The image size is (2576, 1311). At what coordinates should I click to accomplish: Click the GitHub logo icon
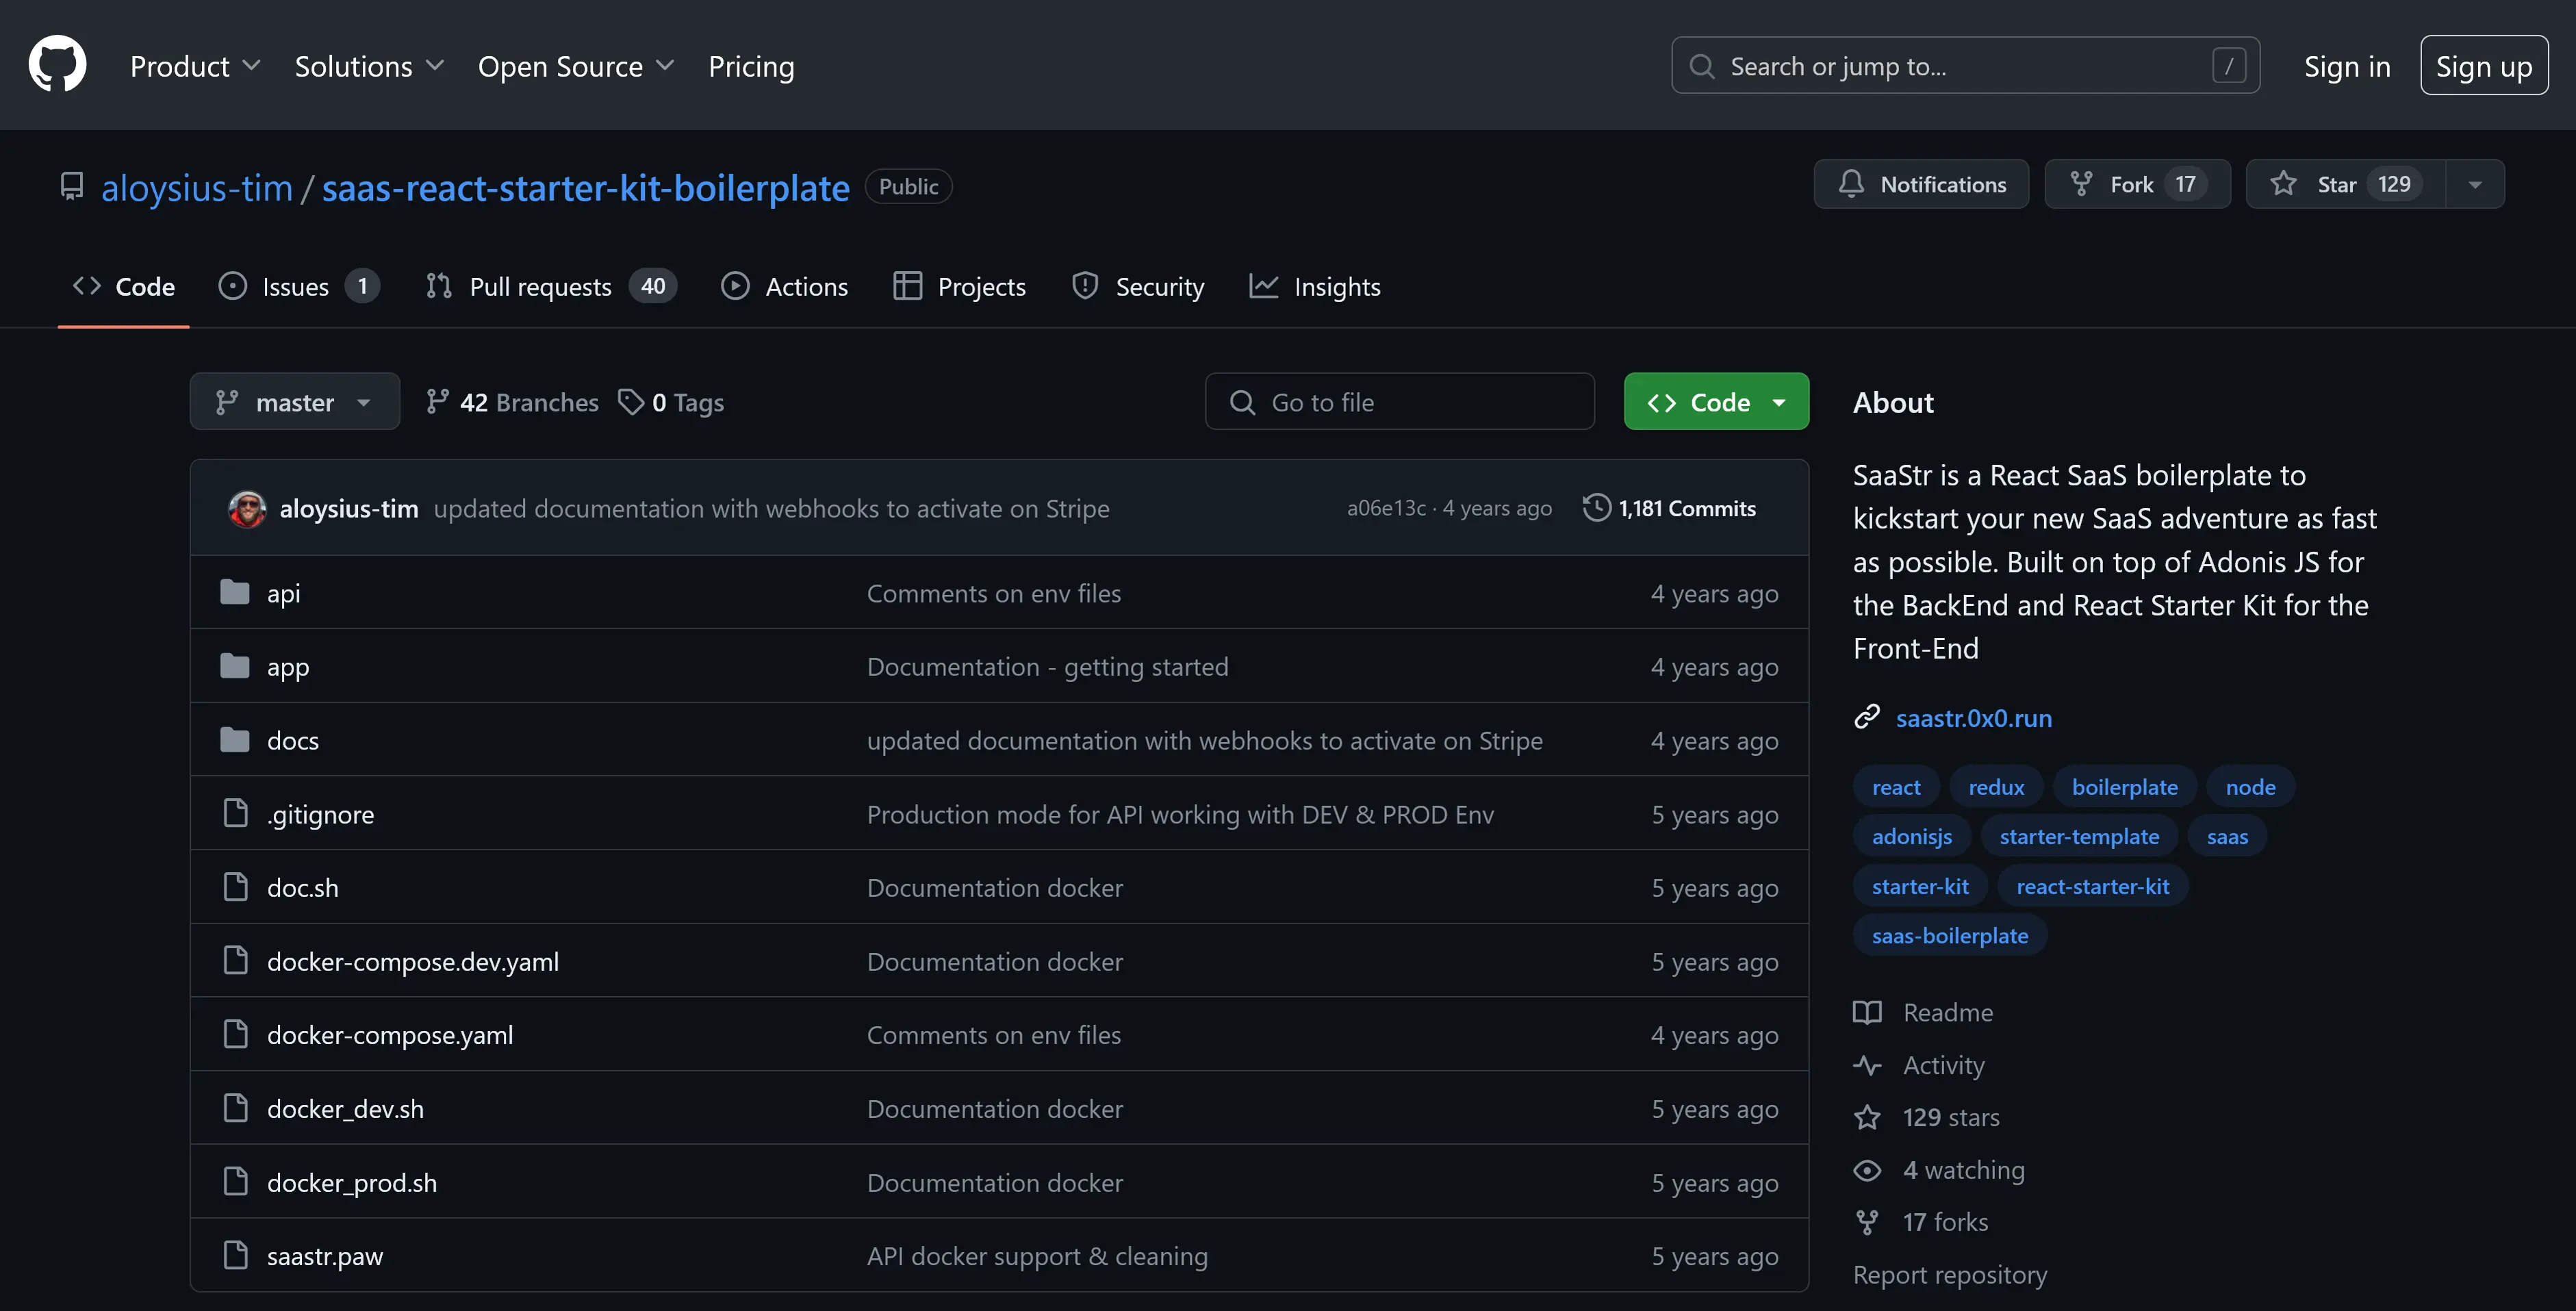pyautogui.click(x=57, y=65)
